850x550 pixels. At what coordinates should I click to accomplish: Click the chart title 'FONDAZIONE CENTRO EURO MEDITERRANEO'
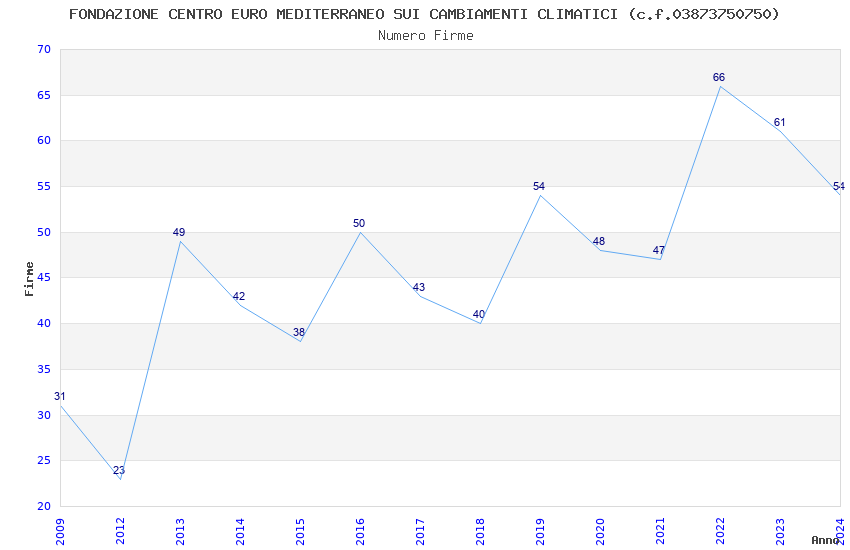click(x=227, y=14)
